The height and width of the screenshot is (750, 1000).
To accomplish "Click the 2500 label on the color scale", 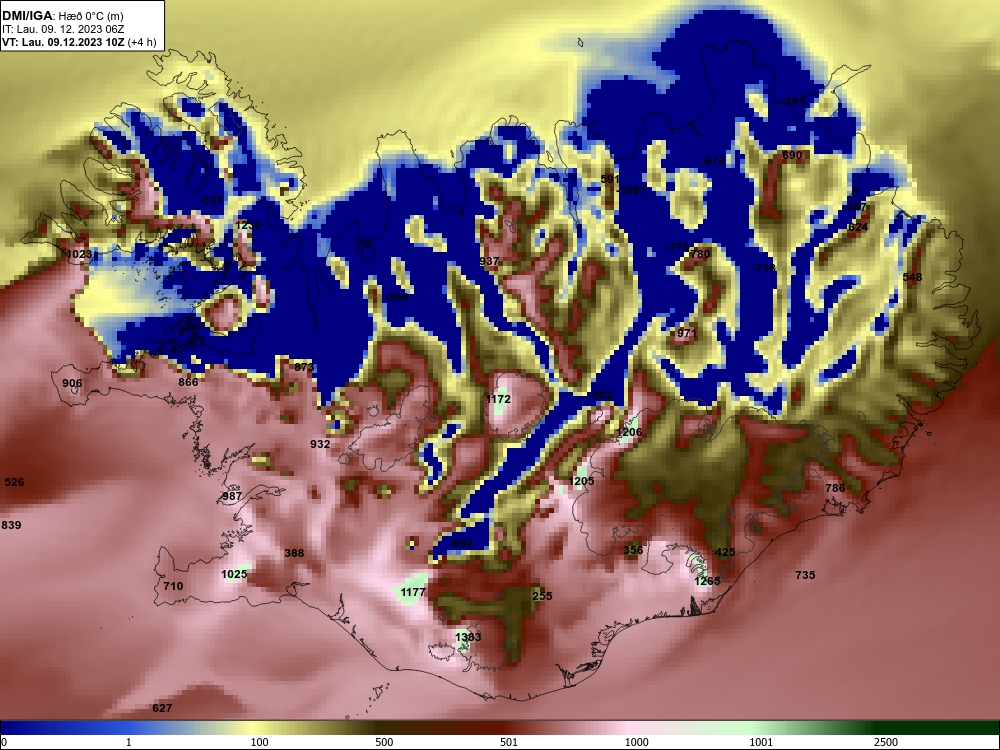I will click(886, 742).
